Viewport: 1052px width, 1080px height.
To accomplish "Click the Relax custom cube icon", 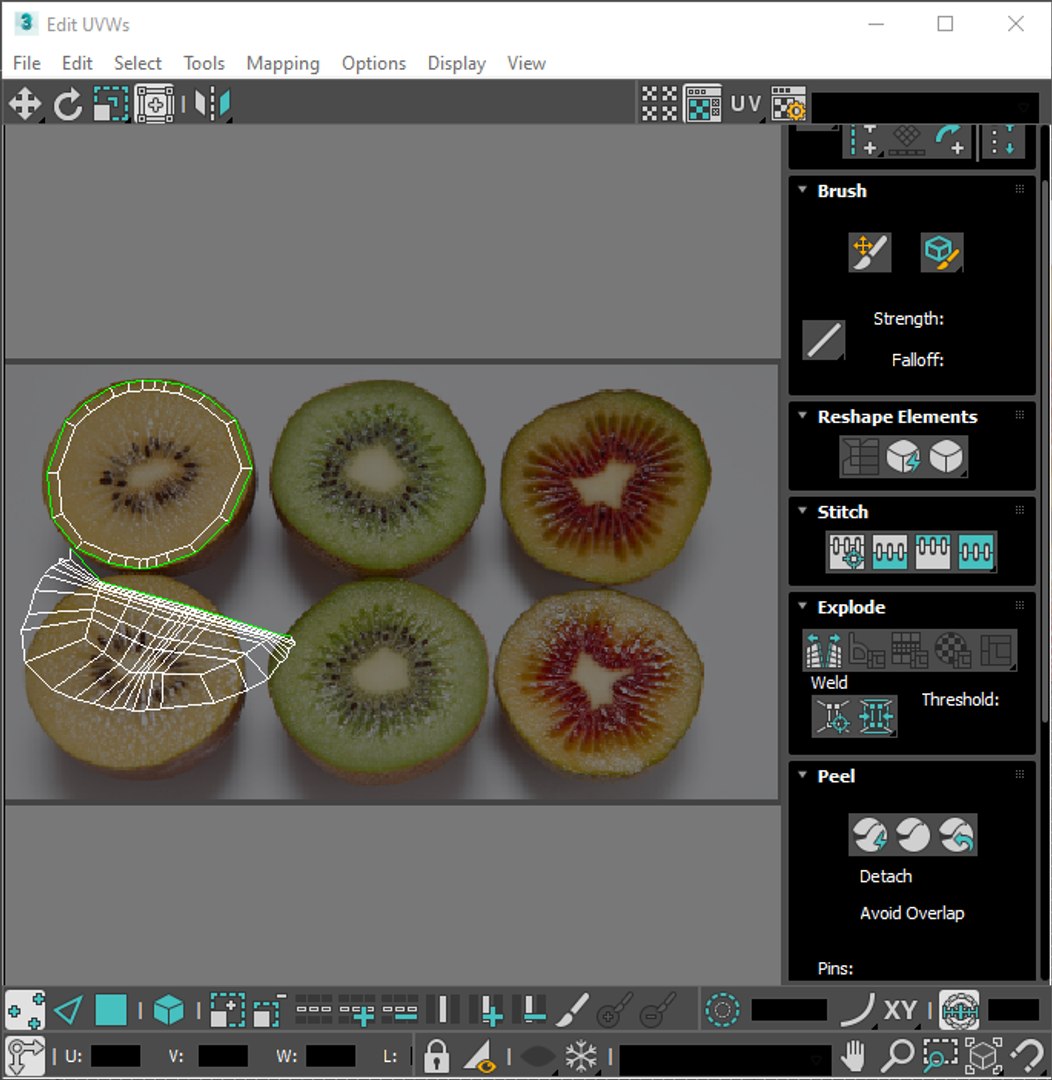I will [946, 457].
